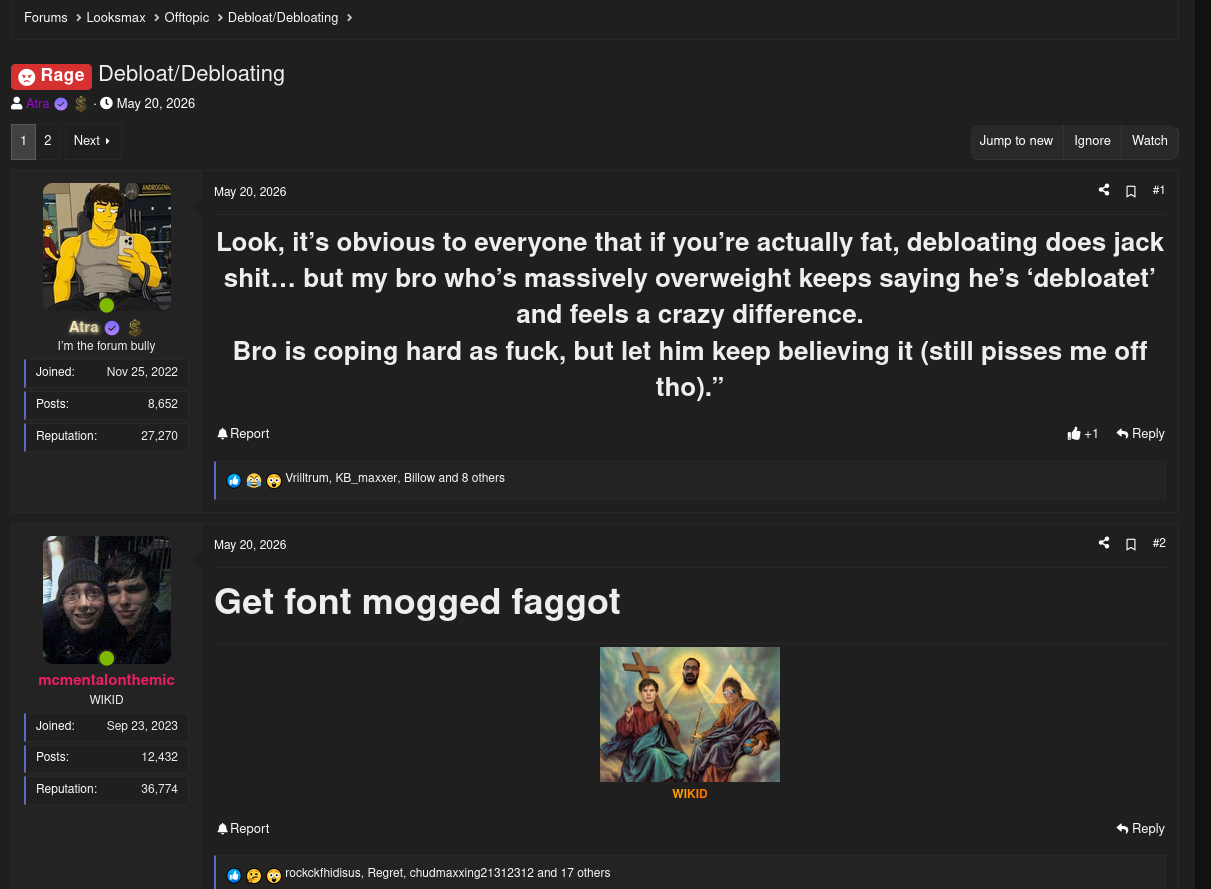Click Atra's Reputation 27,270
Image resolution: width=1211 pixels, height=889 pixels.
(x=160, y=437)
